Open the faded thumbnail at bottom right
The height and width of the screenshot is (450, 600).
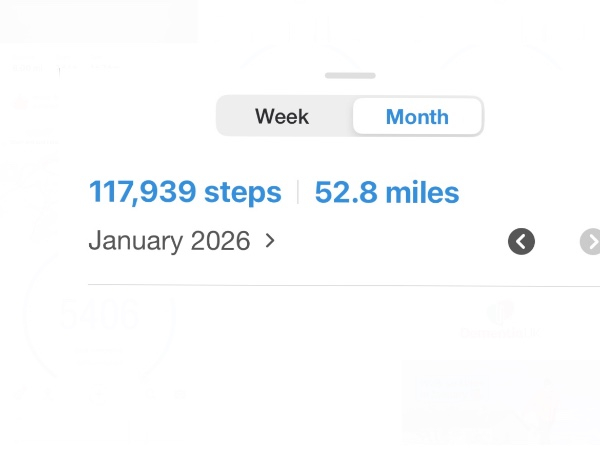pyautogui.click(x=500, y=400)
